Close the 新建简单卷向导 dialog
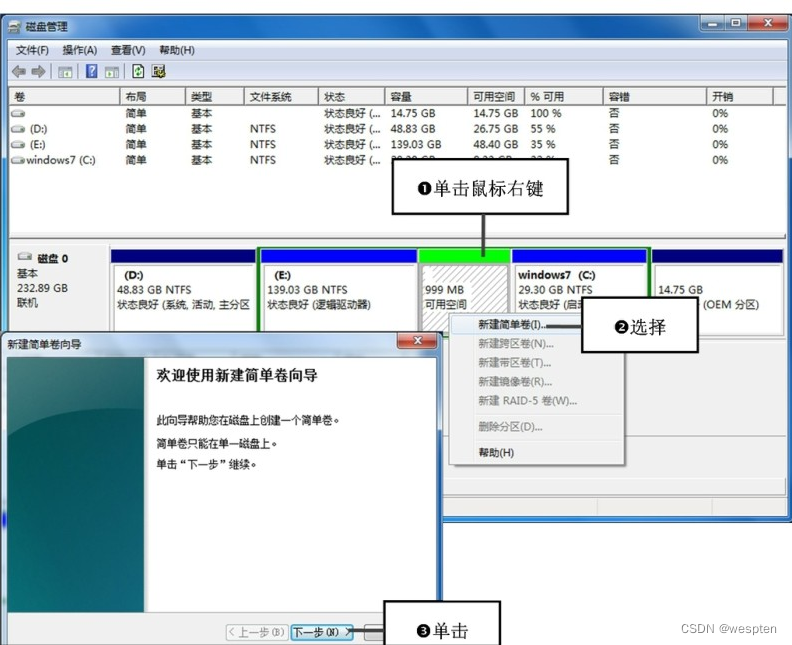This screenshot has height=645, width=792. tap(417, 340)
